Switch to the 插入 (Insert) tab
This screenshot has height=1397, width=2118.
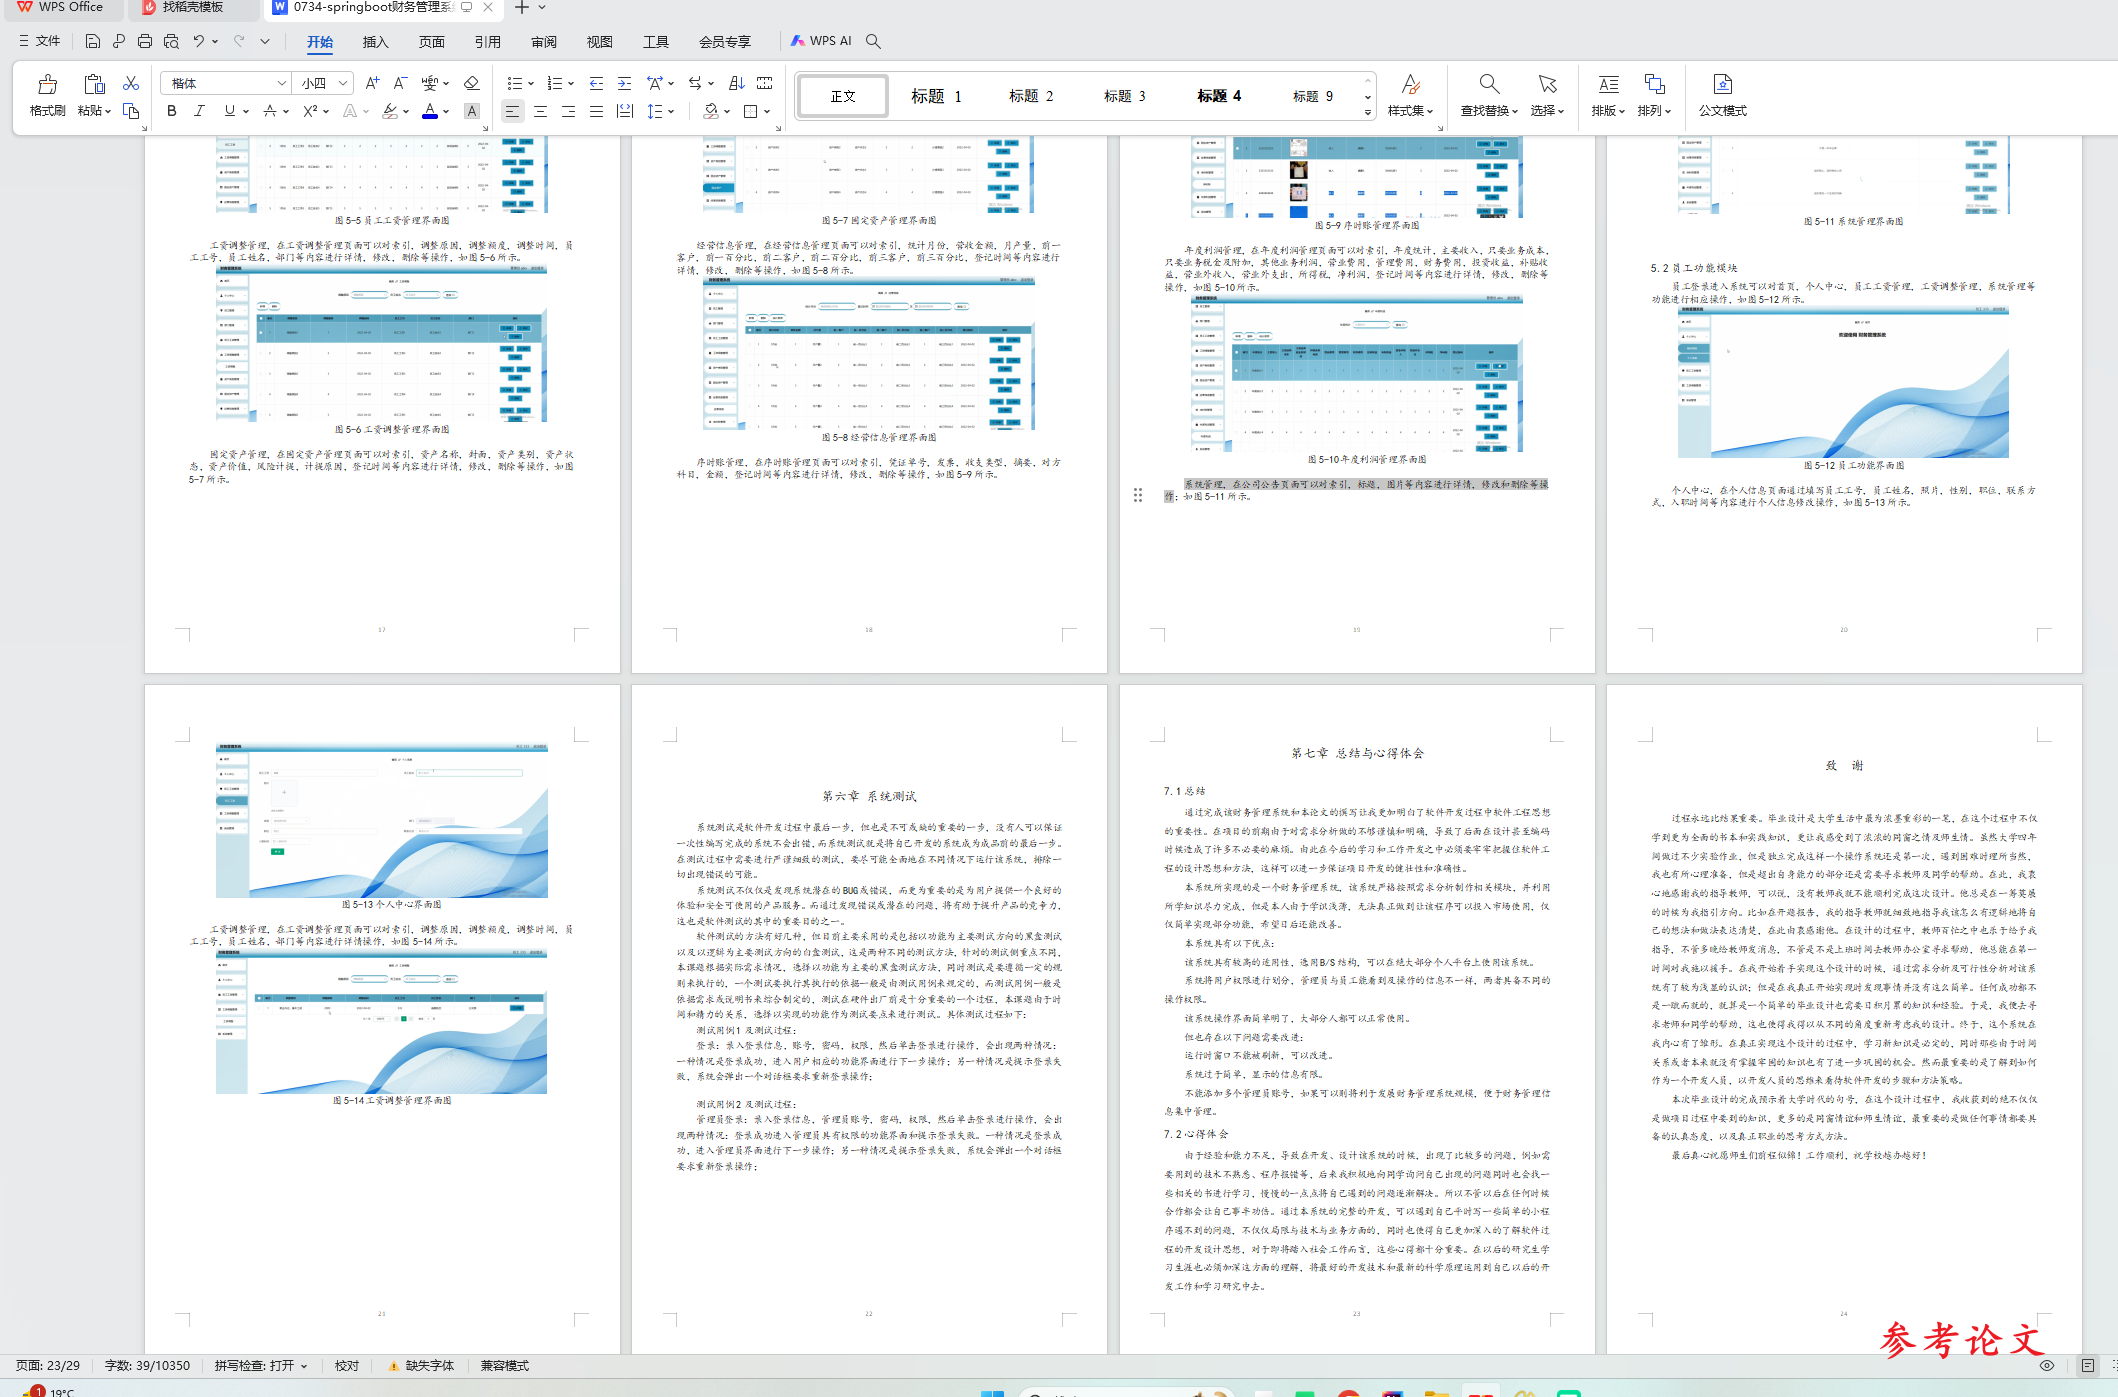coord(375,41)
